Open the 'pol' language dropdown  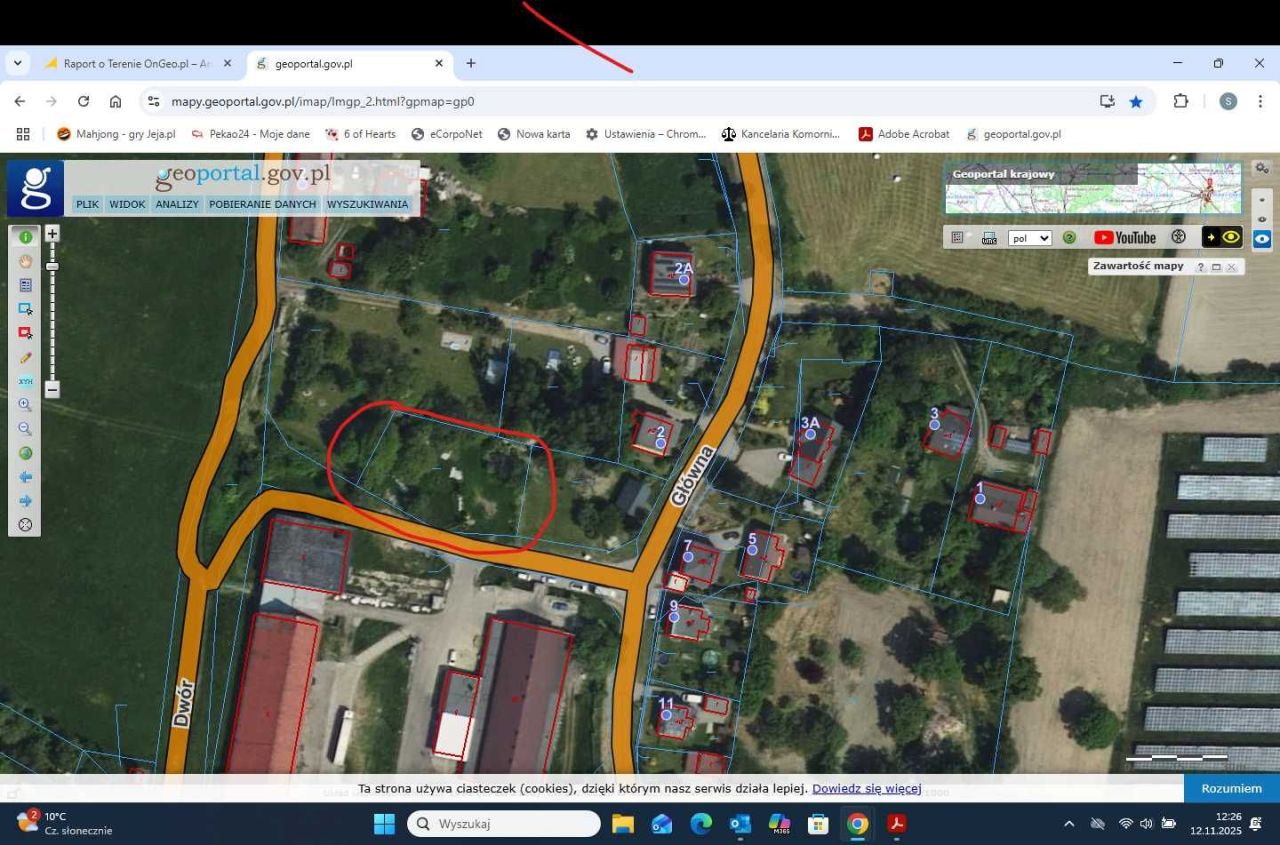tap(1030, 238)
